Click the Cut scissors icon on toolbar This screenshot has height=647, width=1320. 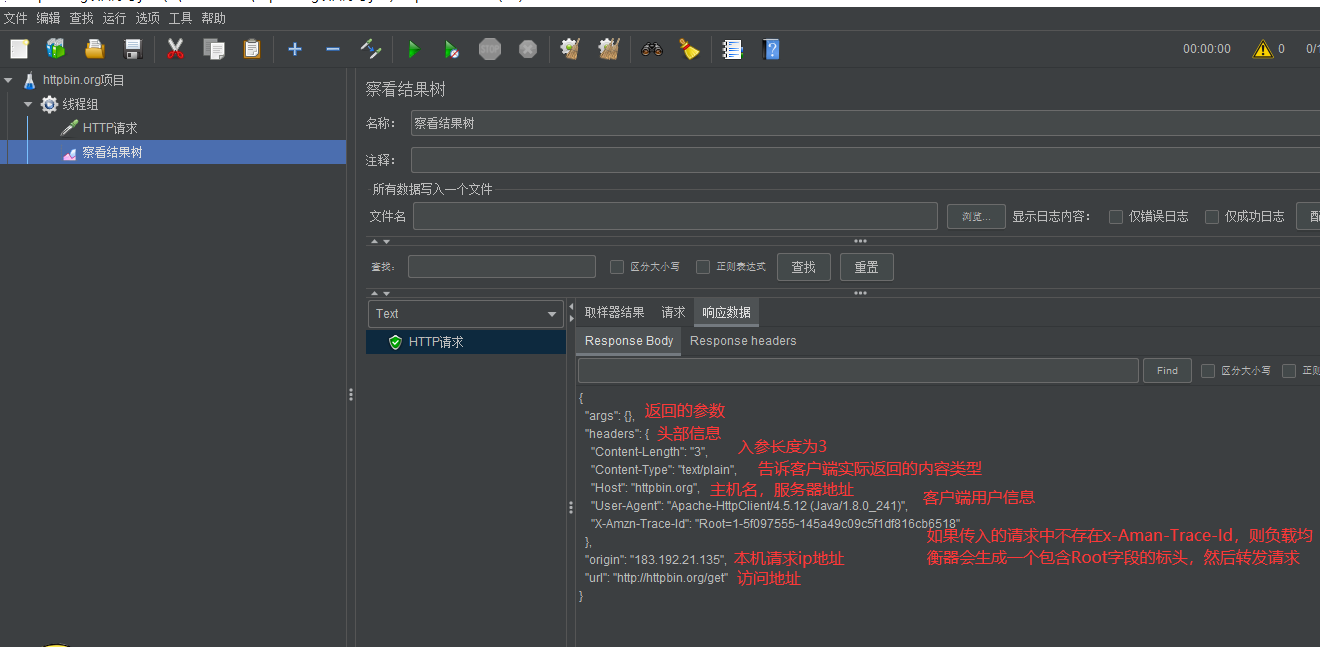tap(173, 48)
